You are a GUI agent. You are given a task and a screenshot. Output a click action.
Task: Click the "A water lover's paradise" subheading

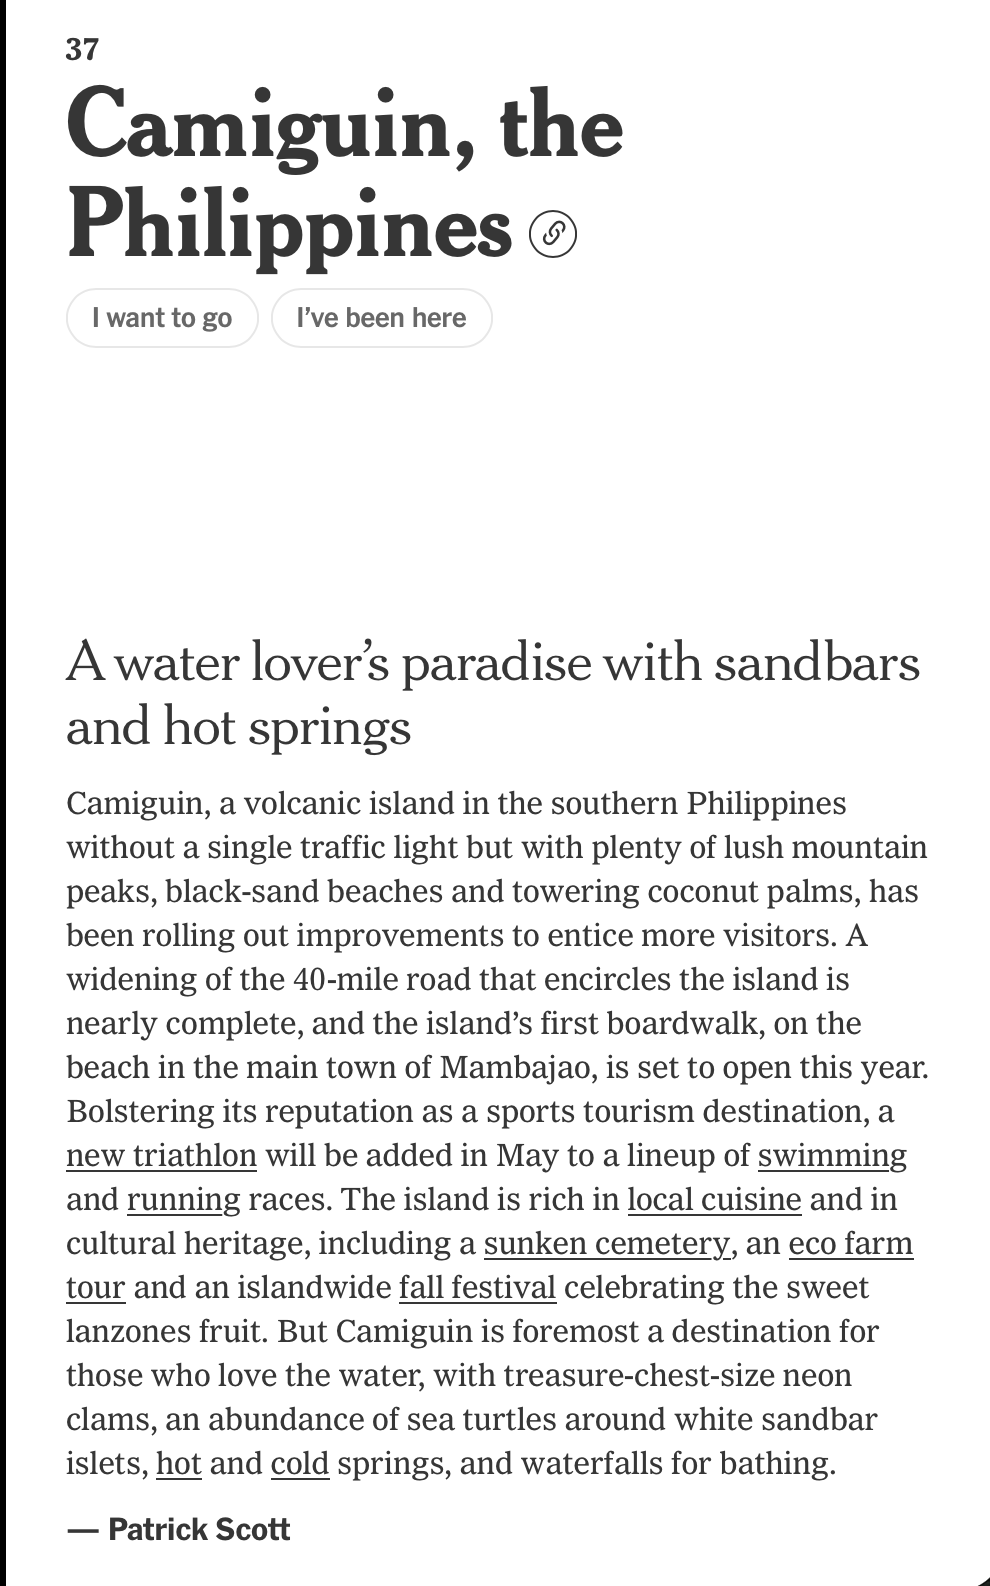pos(492,694)
